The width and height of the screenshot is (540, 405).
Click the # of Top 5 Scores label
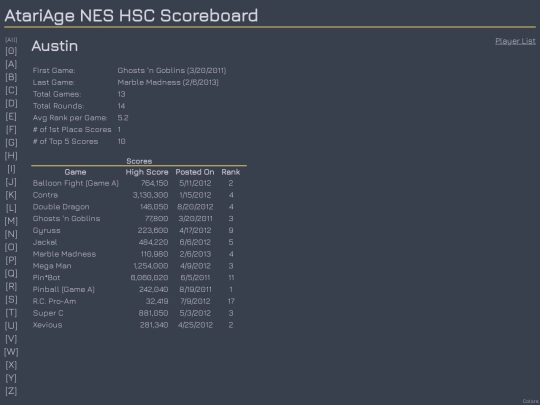(65, 142)
